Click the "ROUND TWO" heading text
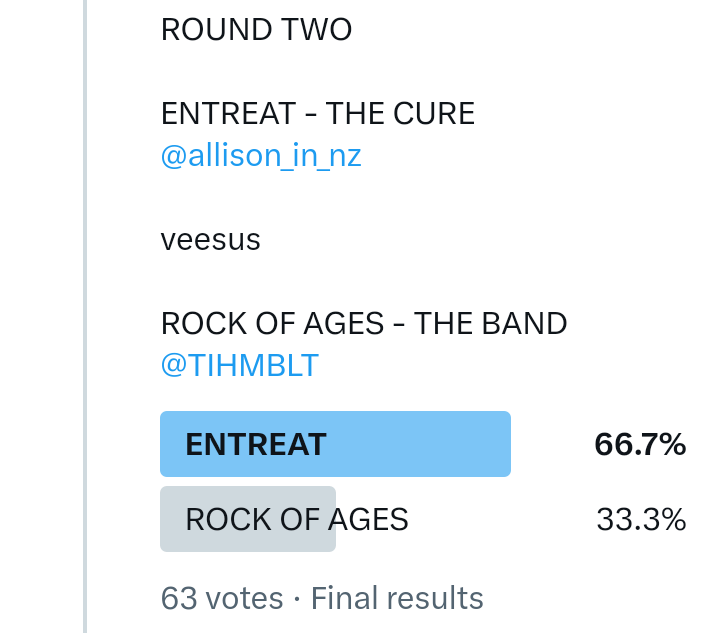Viewport: 720px width, 633px height. 256,30
